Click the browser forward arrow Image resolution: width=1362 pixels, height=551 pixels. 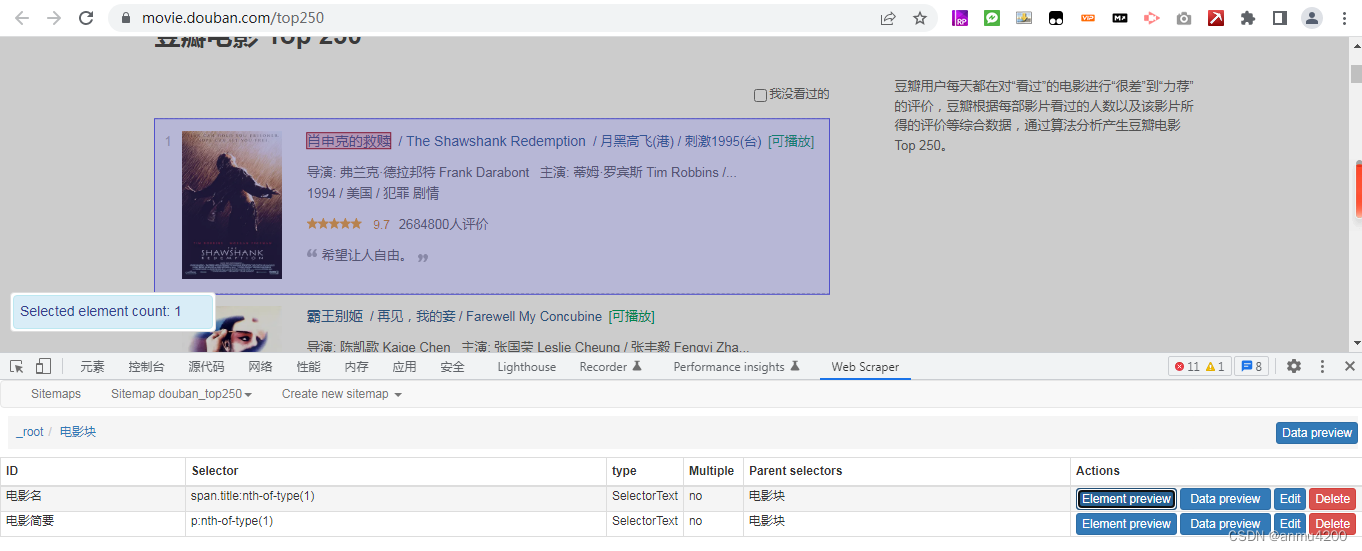[54, 18]
